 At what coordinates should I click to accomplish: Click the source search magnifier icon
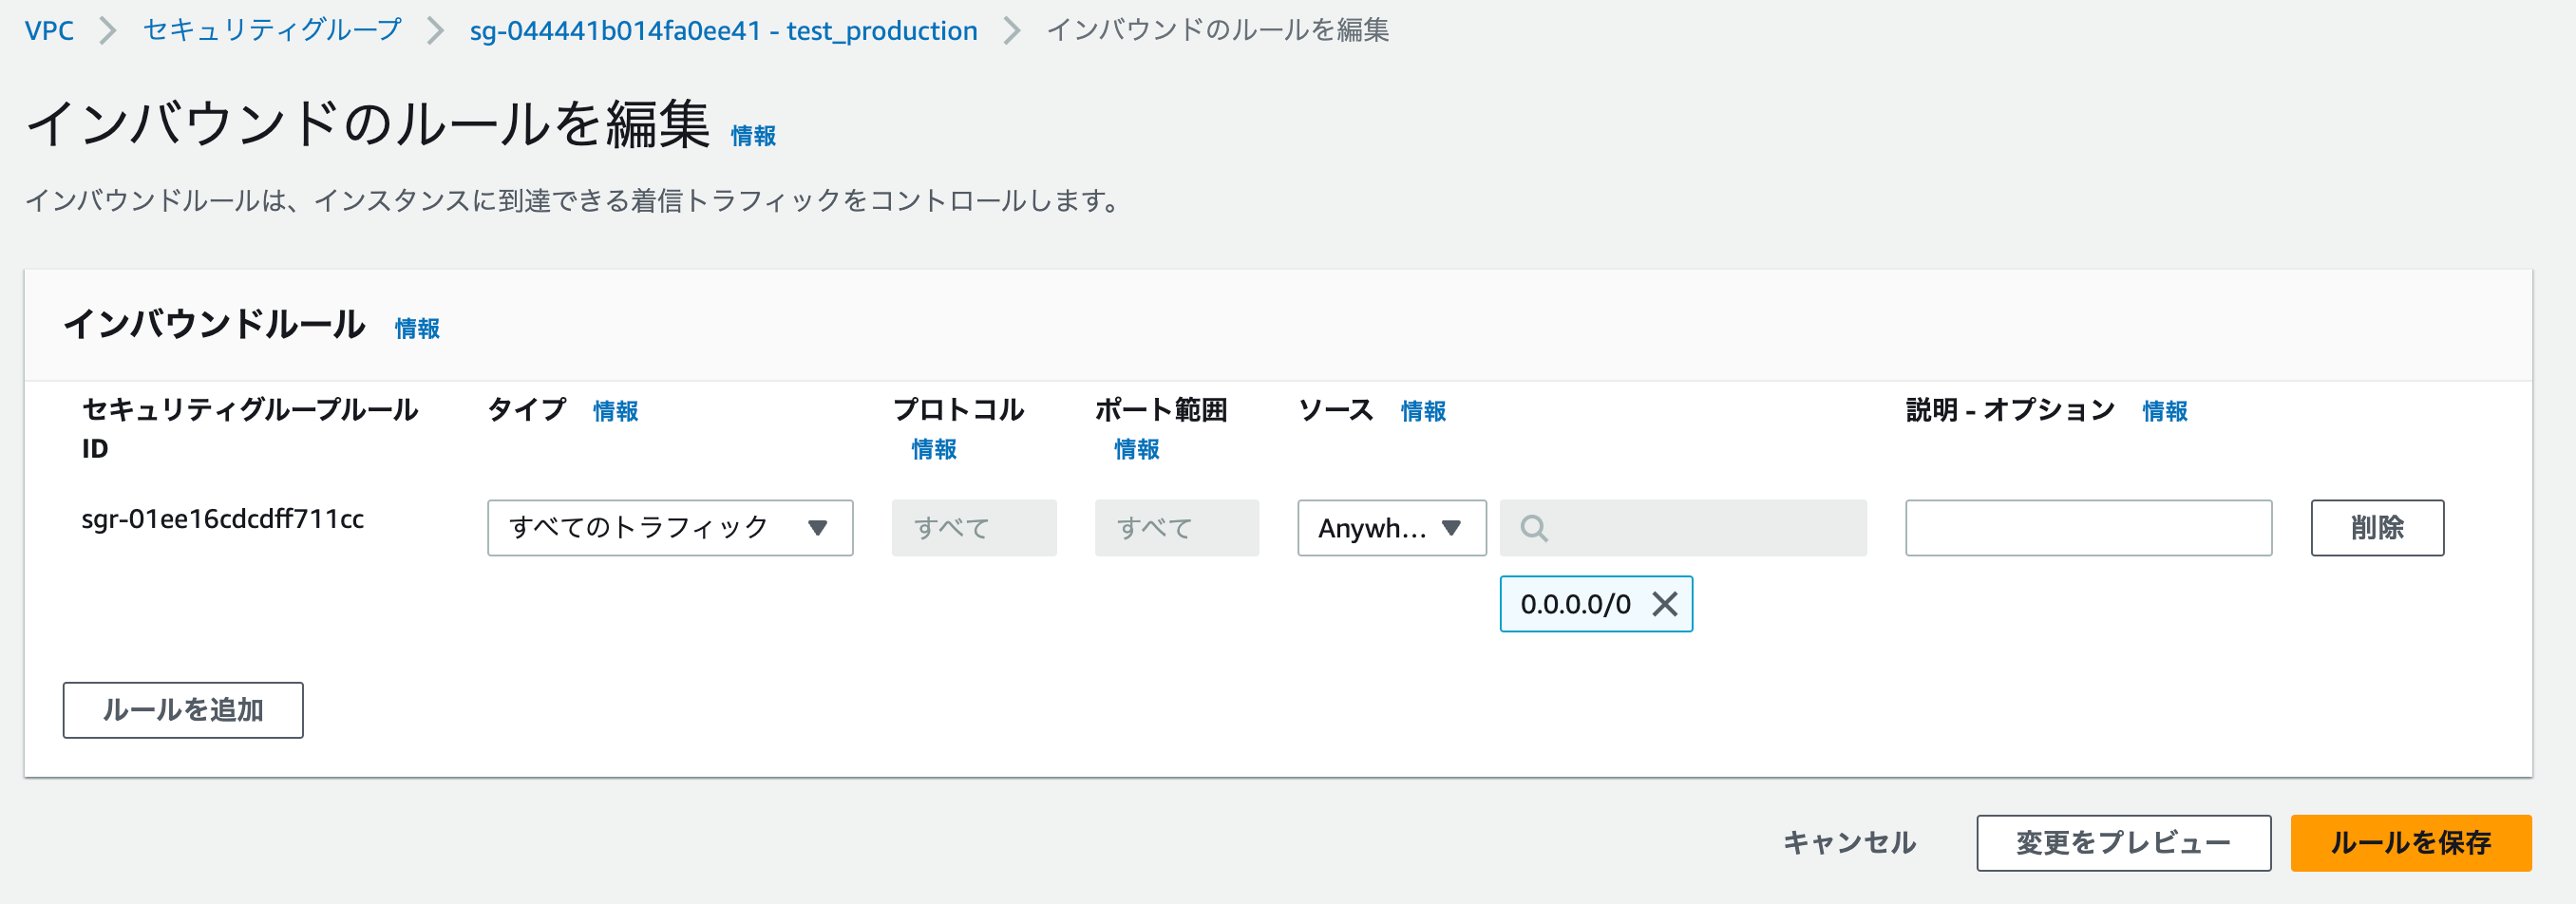point(1534,528)
